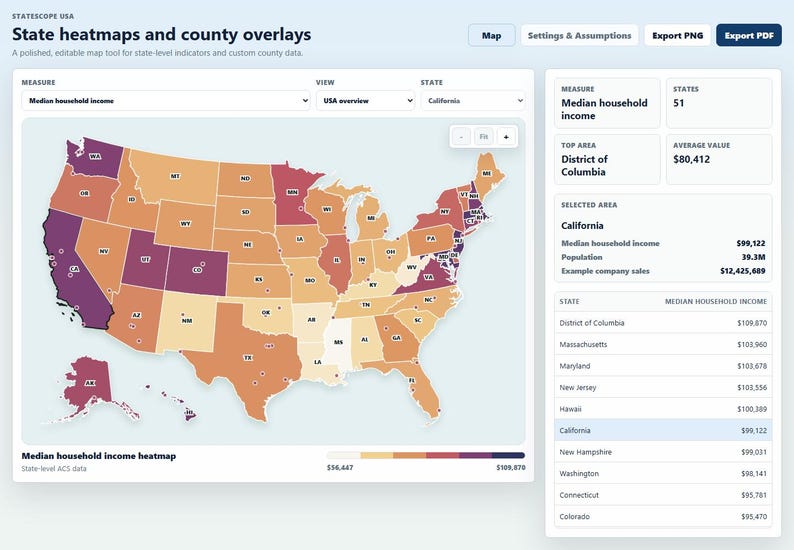Click the States count 51 card
The image size is (794, 550).
coord(719,103)
